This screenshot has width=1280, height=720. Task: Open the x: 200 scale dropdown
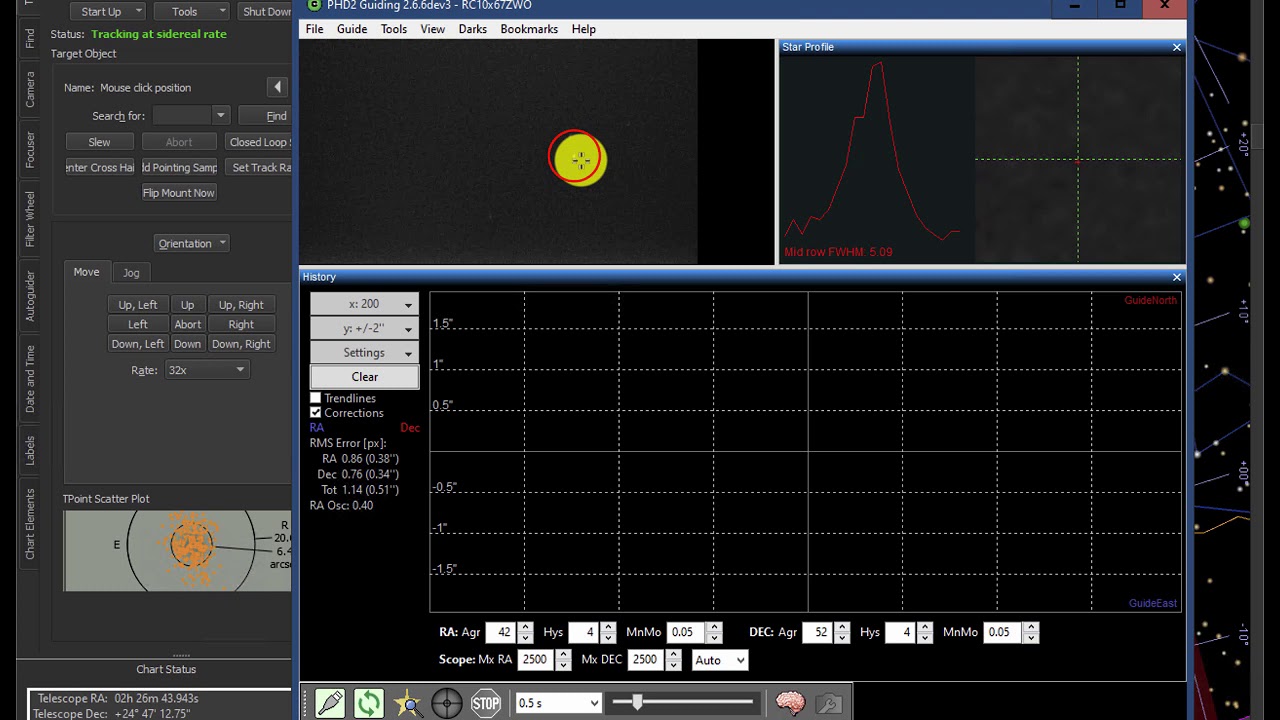(364, 304)
